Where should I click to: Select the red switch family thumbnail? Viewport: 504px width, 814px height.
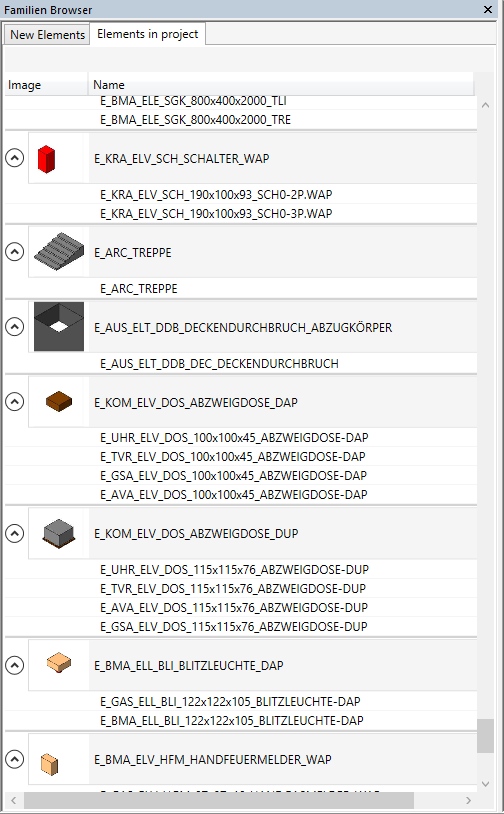[x=46, y=159]
